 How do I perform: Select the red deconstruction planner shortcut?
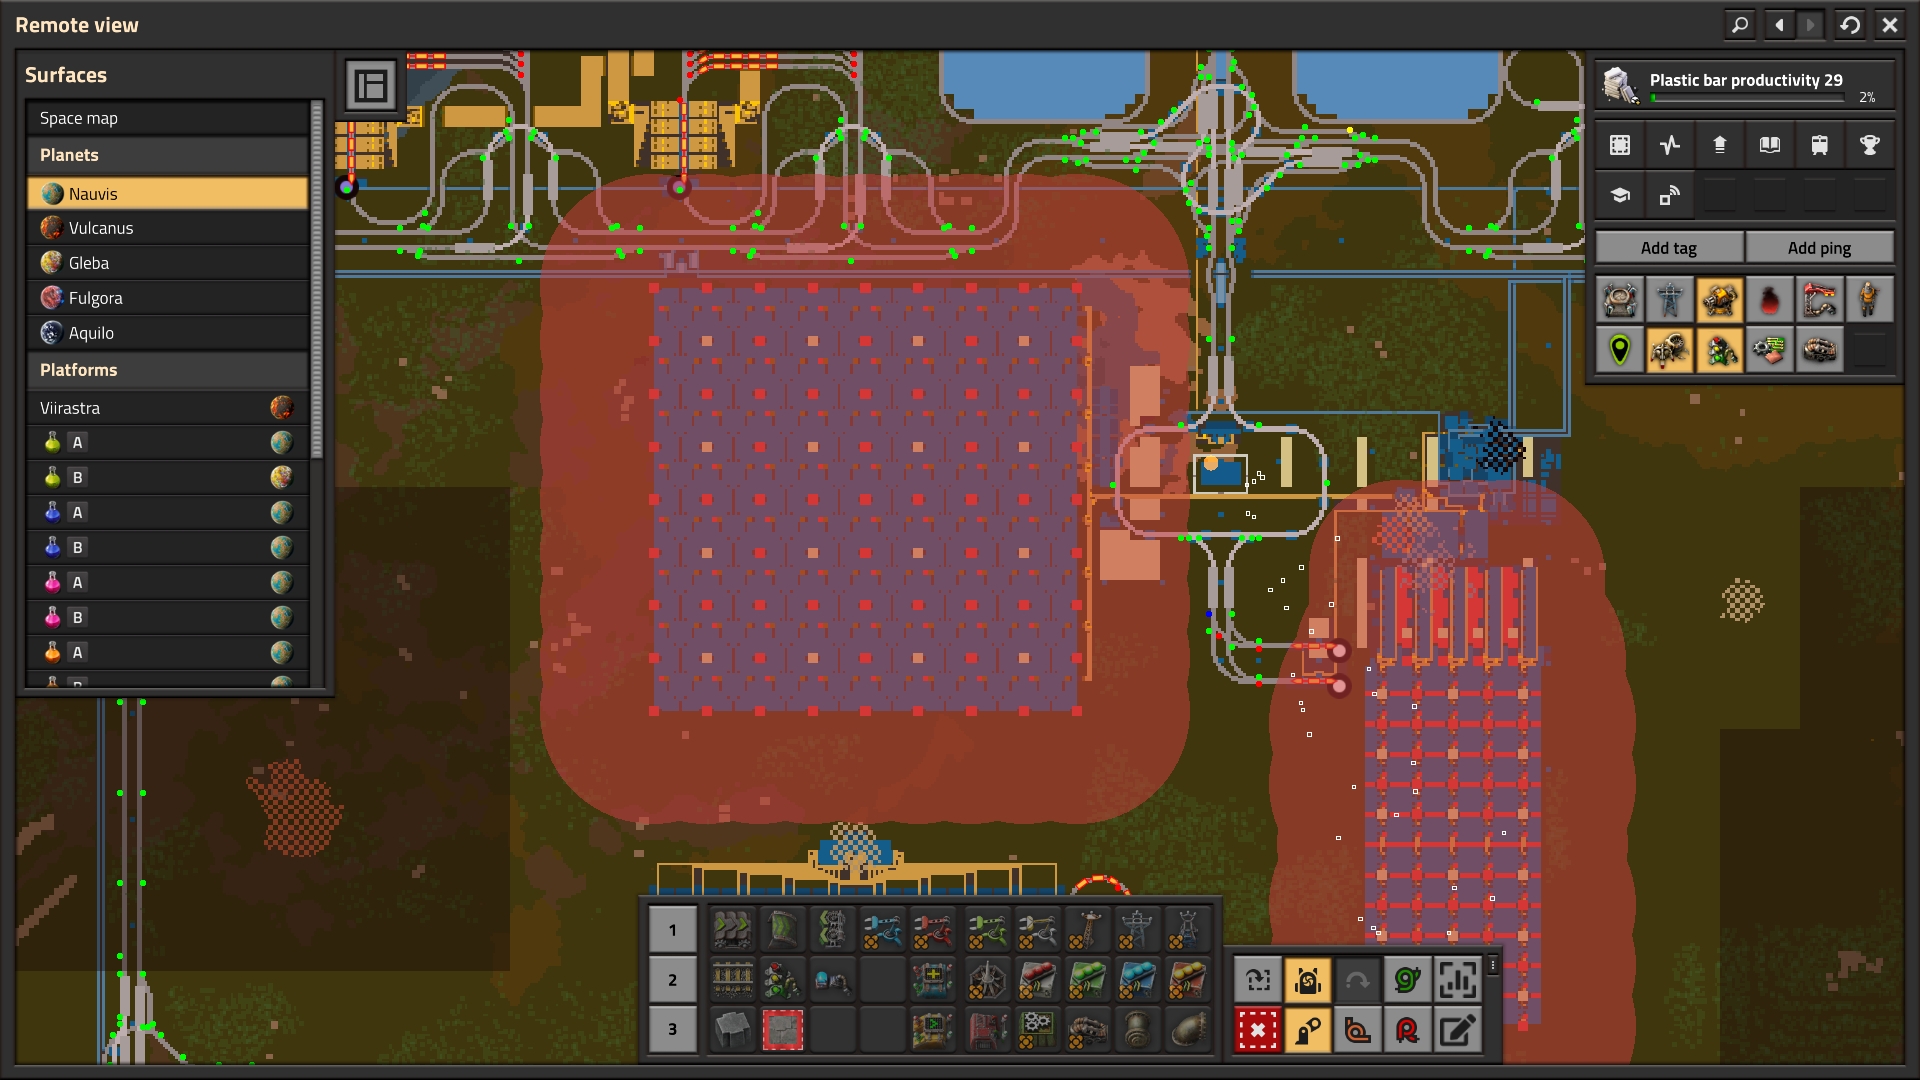click(1258, 1029)
